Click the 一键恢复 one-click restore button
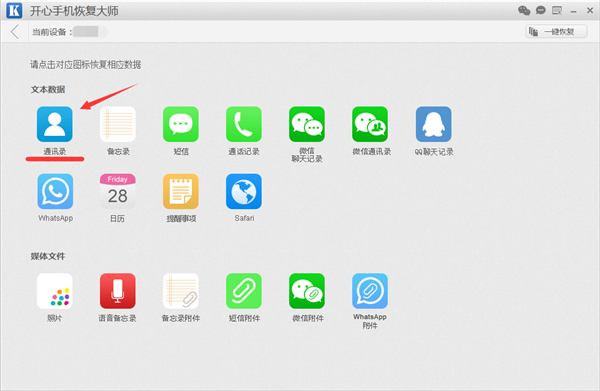The image size is (600, 391). pyautogui.click(x=556, y=31)
